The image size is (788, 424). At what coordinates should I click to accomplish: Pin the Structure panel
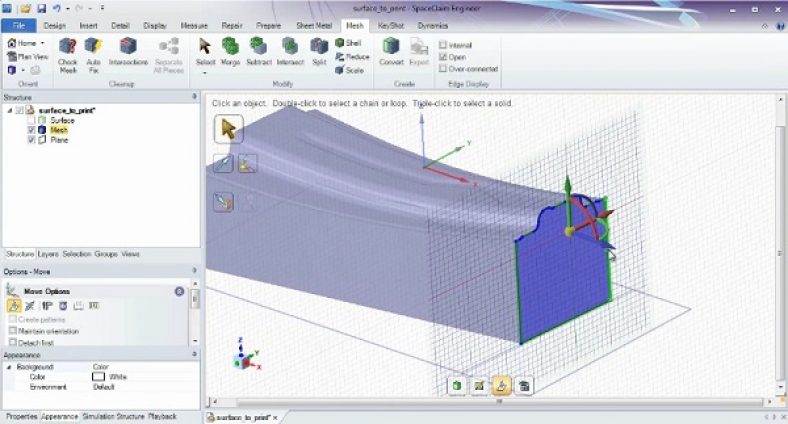pyautogui.click(x=194, y=96)
